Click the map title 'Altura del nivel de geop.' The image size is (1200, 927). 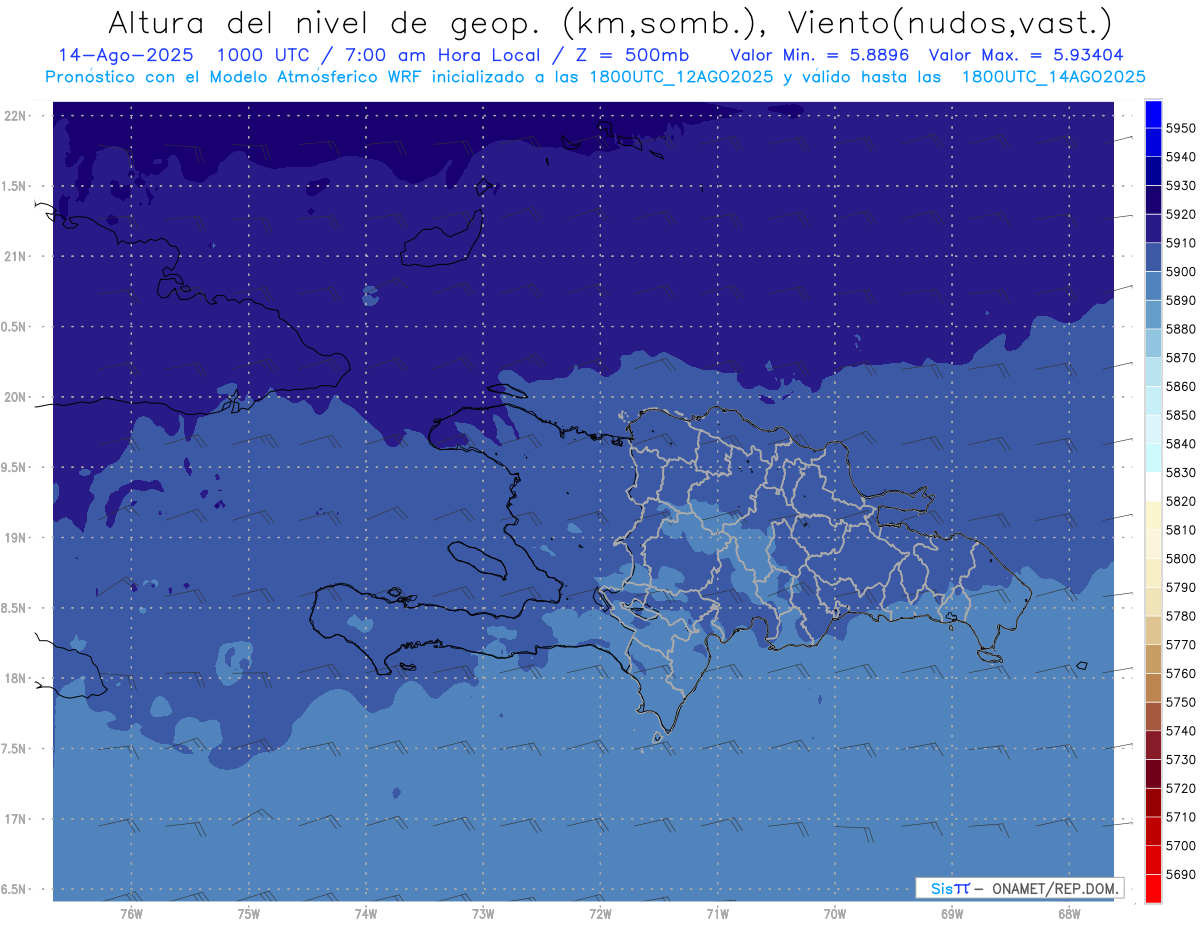point(324,23)
